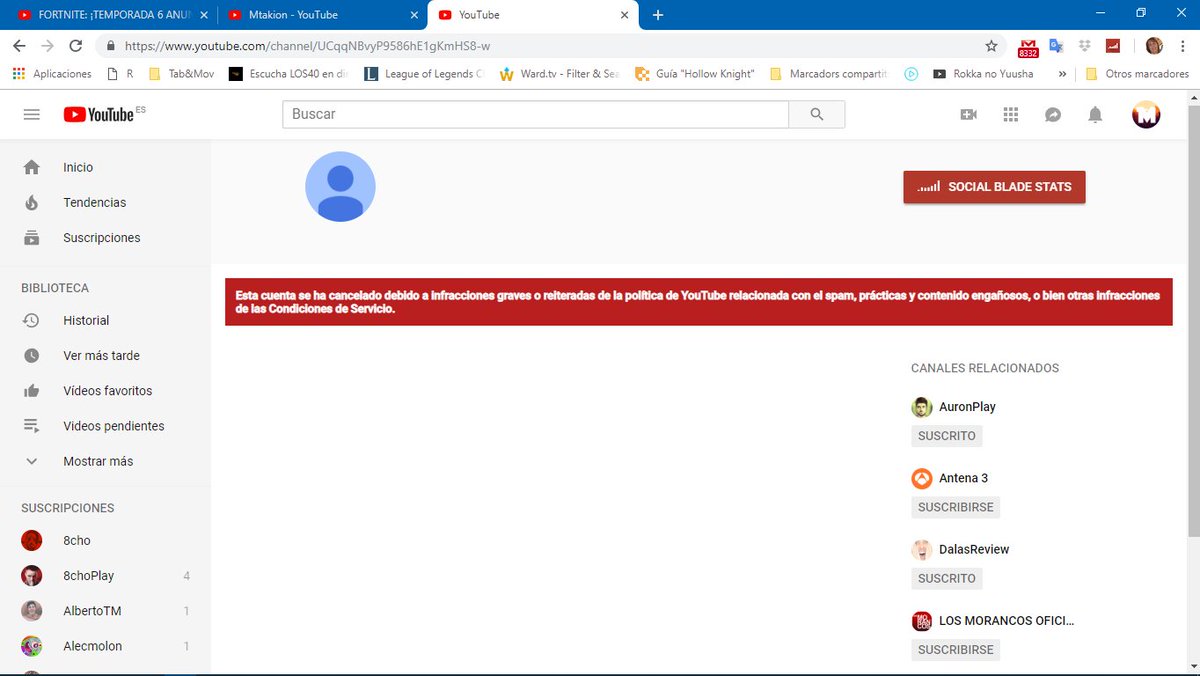The width and height of the screenshot is (1200, 676).
Task: Open the Chrome profile avatar
Action: 1154,46
